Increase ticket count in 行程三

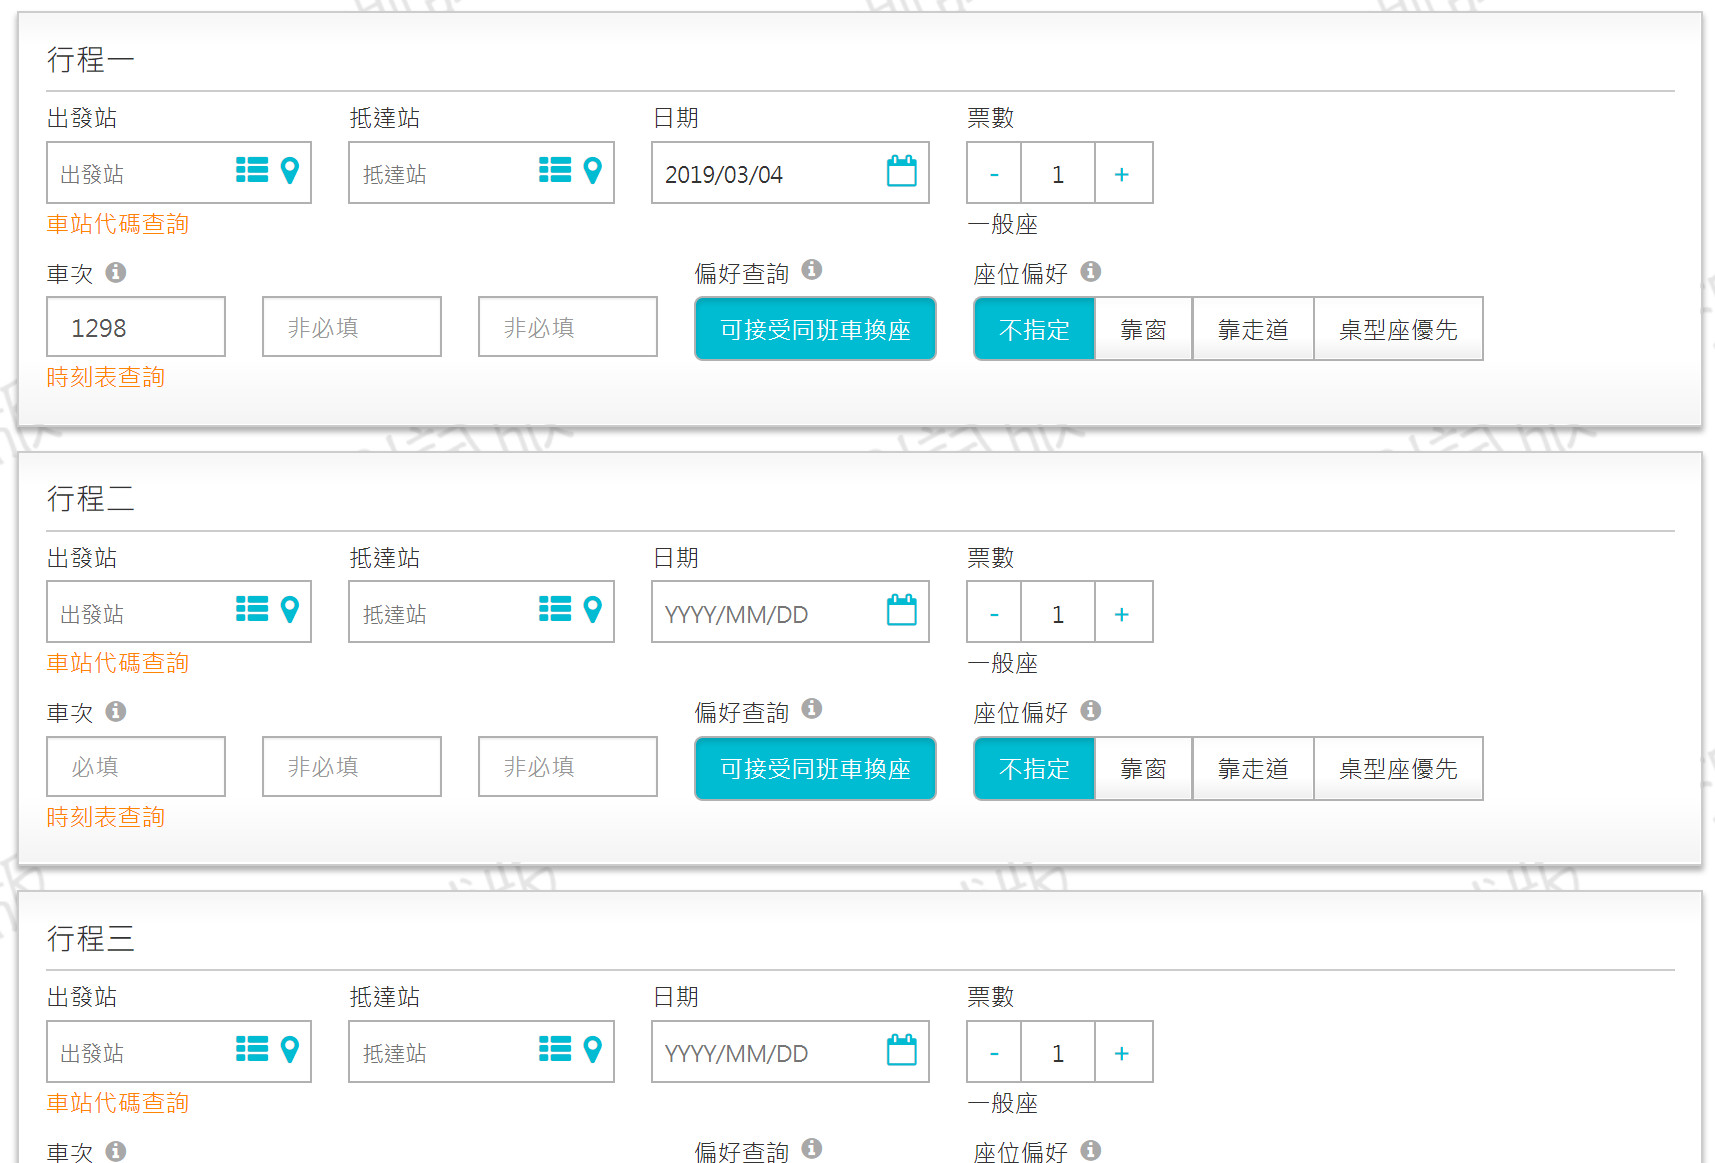1123,1052
